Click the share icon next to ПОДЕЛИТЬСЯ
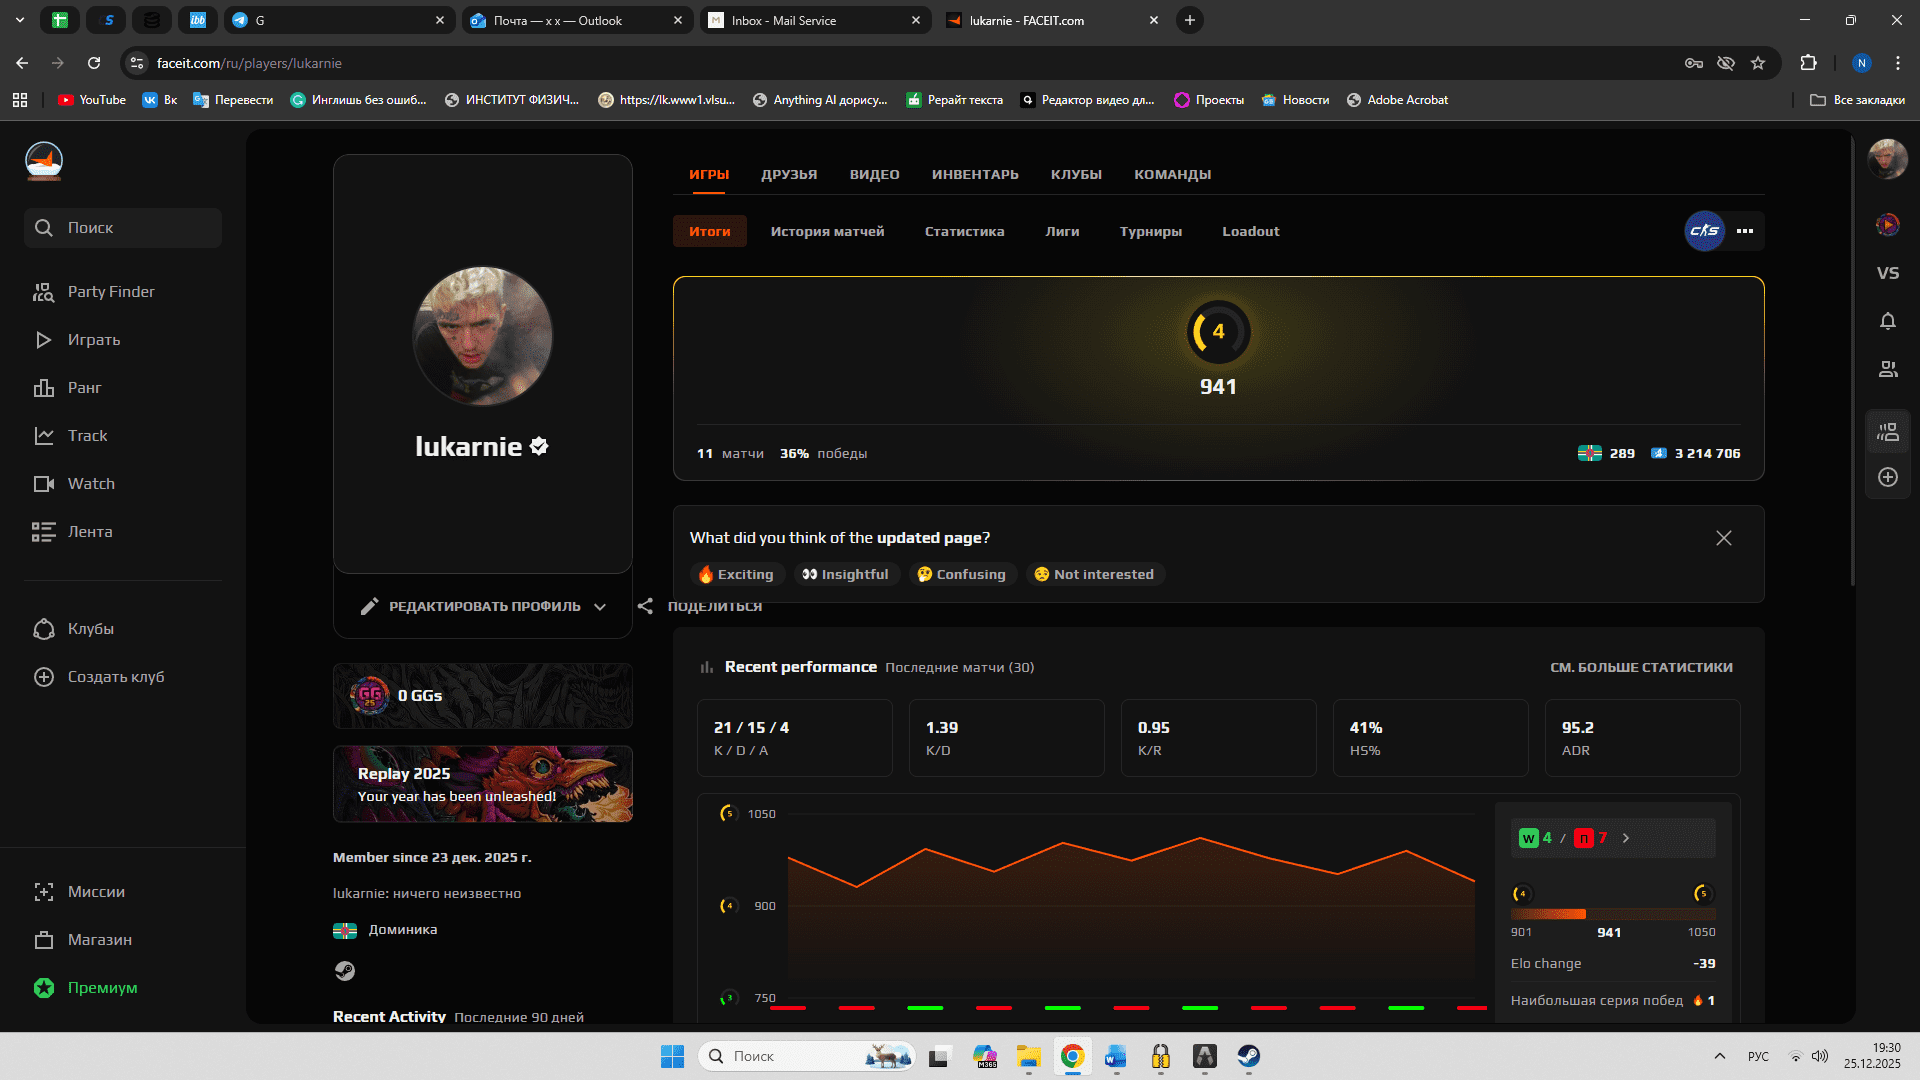Viewport: 1920px width, 1080px height. pyautogui.click(x=646, y=606)
